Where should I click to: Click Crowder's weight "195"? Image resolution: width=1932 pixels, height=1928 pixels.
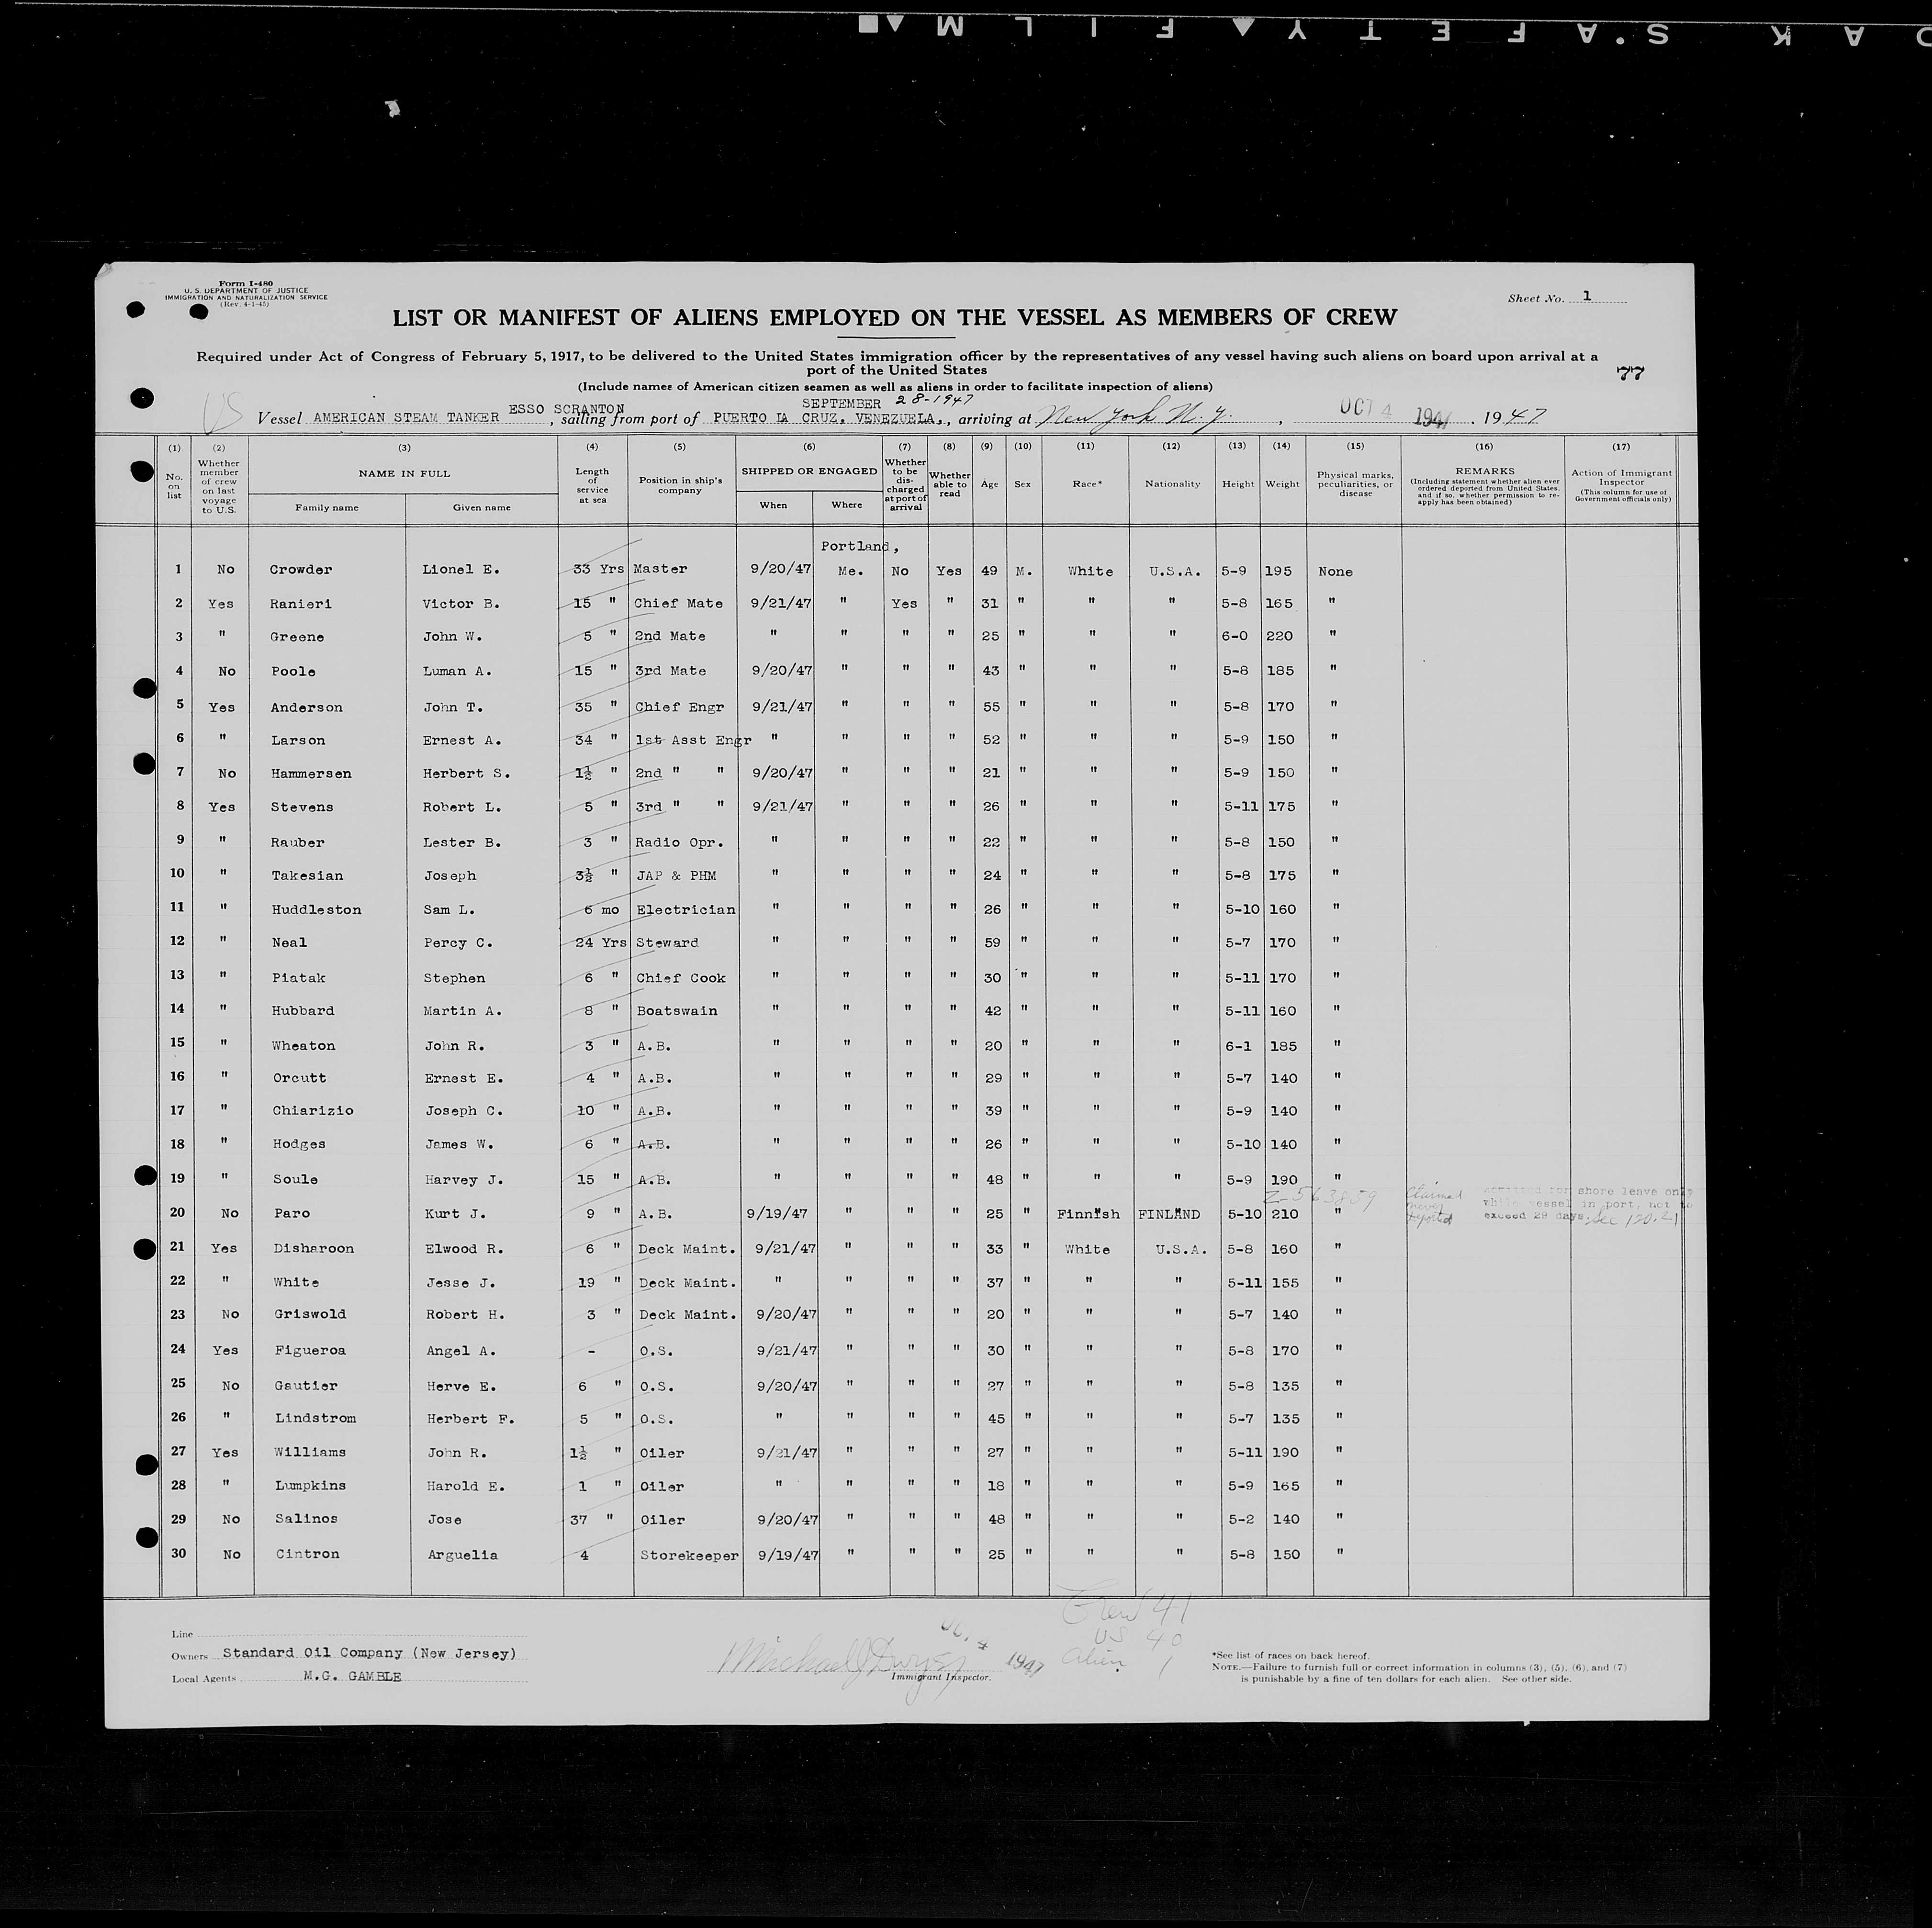(1278, 571)
